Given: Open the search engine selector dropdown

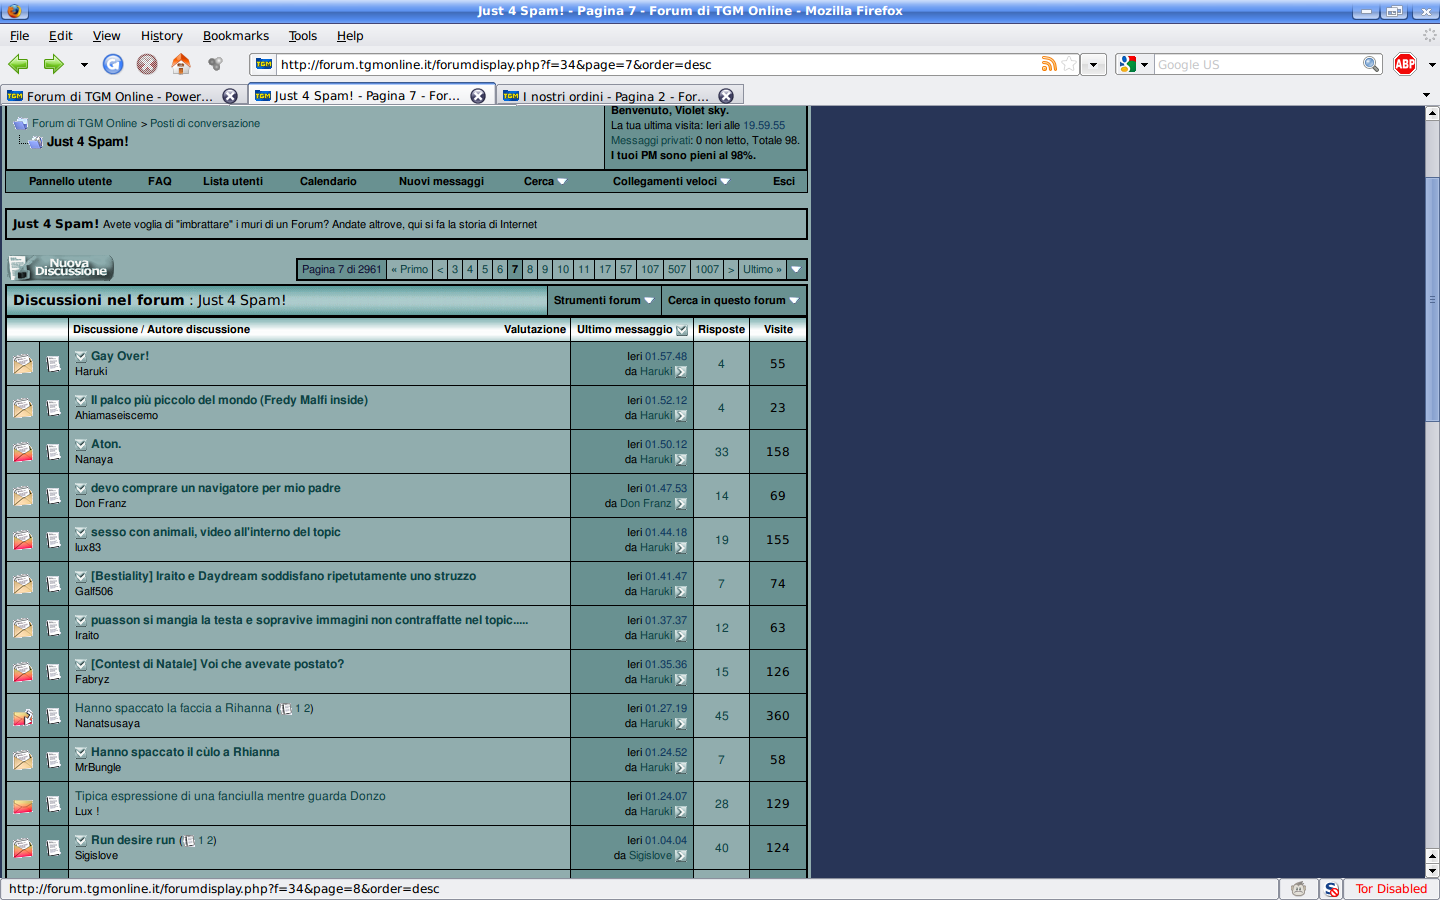Looking at the screenshot, I should click(x=1144, y=64).
